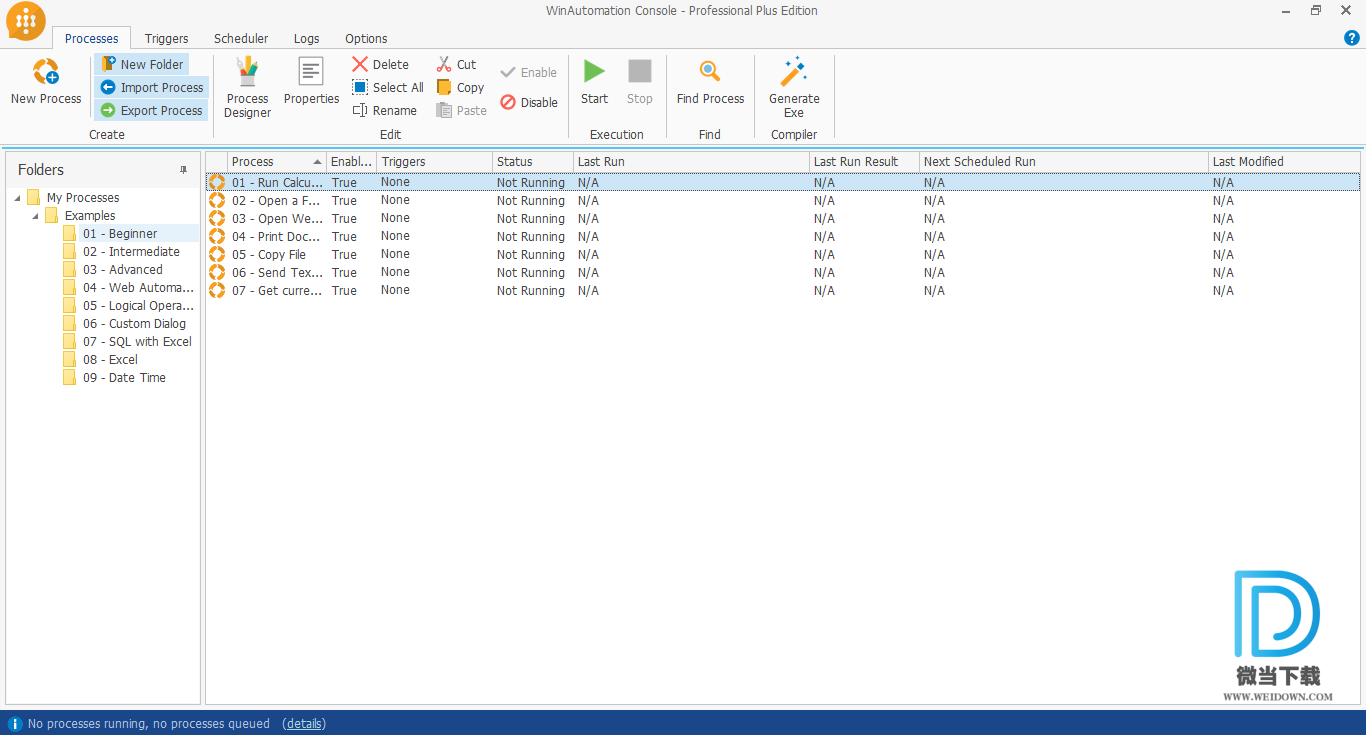Click the New Process icon

46,72
